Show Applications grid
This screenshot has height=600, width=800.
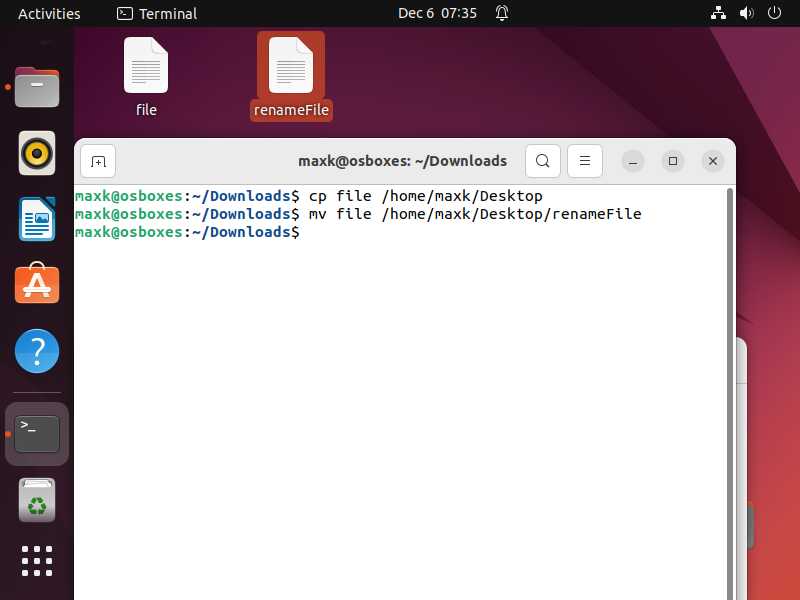[x=37, y=561]
